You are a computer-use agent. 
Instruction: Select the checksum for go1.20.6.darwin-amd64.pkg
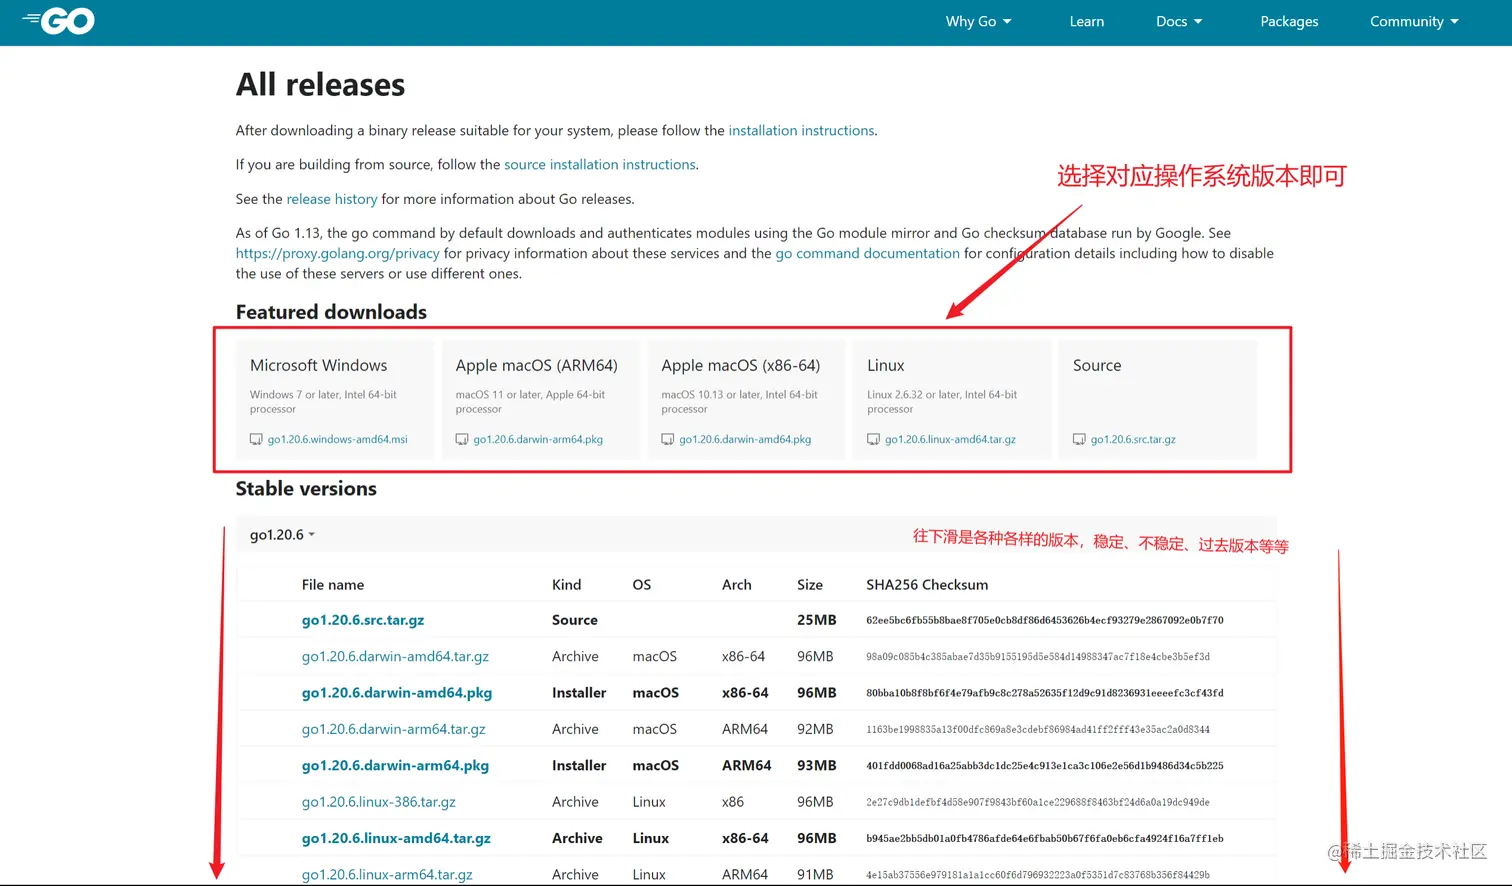pyautogui.click(x=1045, y=692)
